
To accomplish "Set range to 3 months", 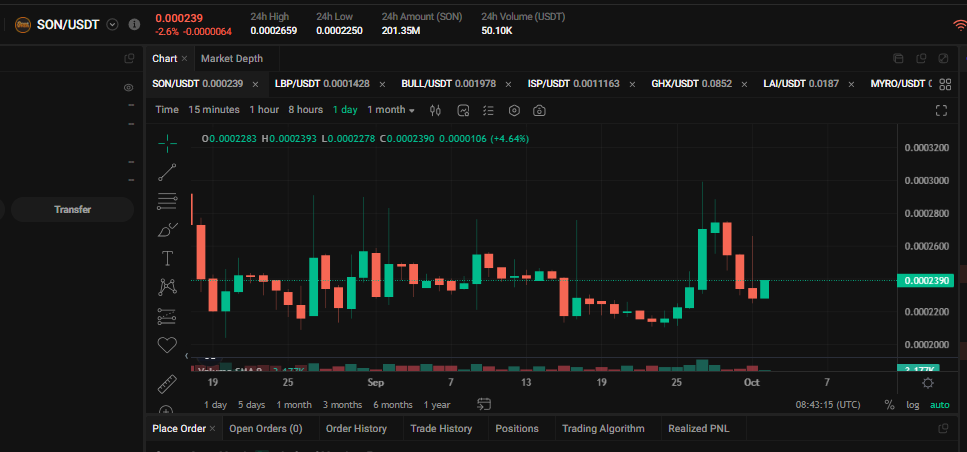I will click(x=342, y=405).
